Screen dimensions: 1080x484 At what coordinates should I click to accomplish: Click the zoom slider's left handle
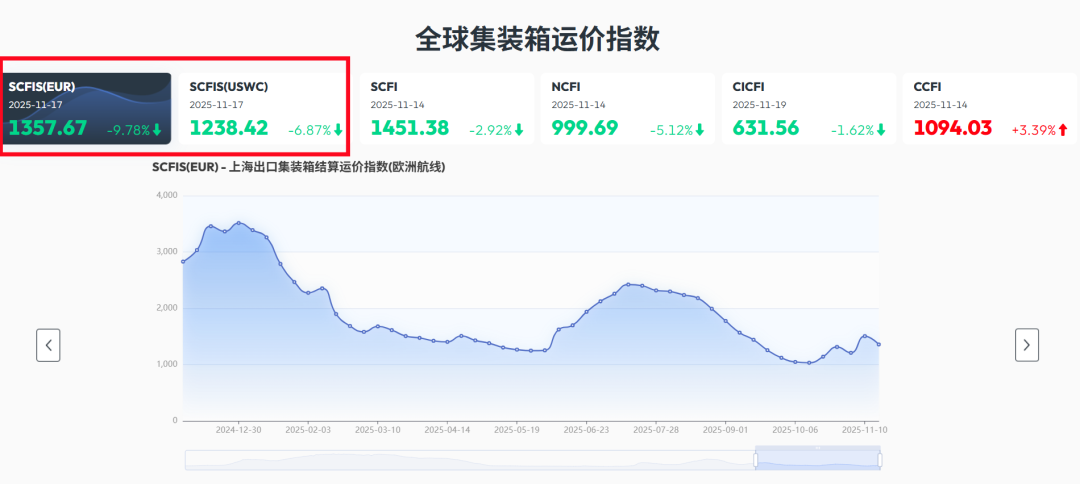(x=756, y=459)
